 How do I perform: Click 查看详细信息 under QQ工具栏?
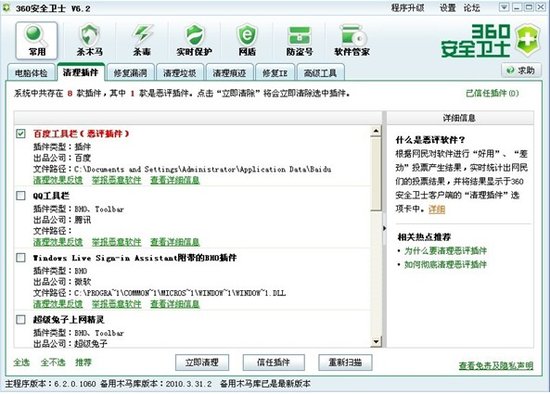pyautogui.click(x=175, y=242)
